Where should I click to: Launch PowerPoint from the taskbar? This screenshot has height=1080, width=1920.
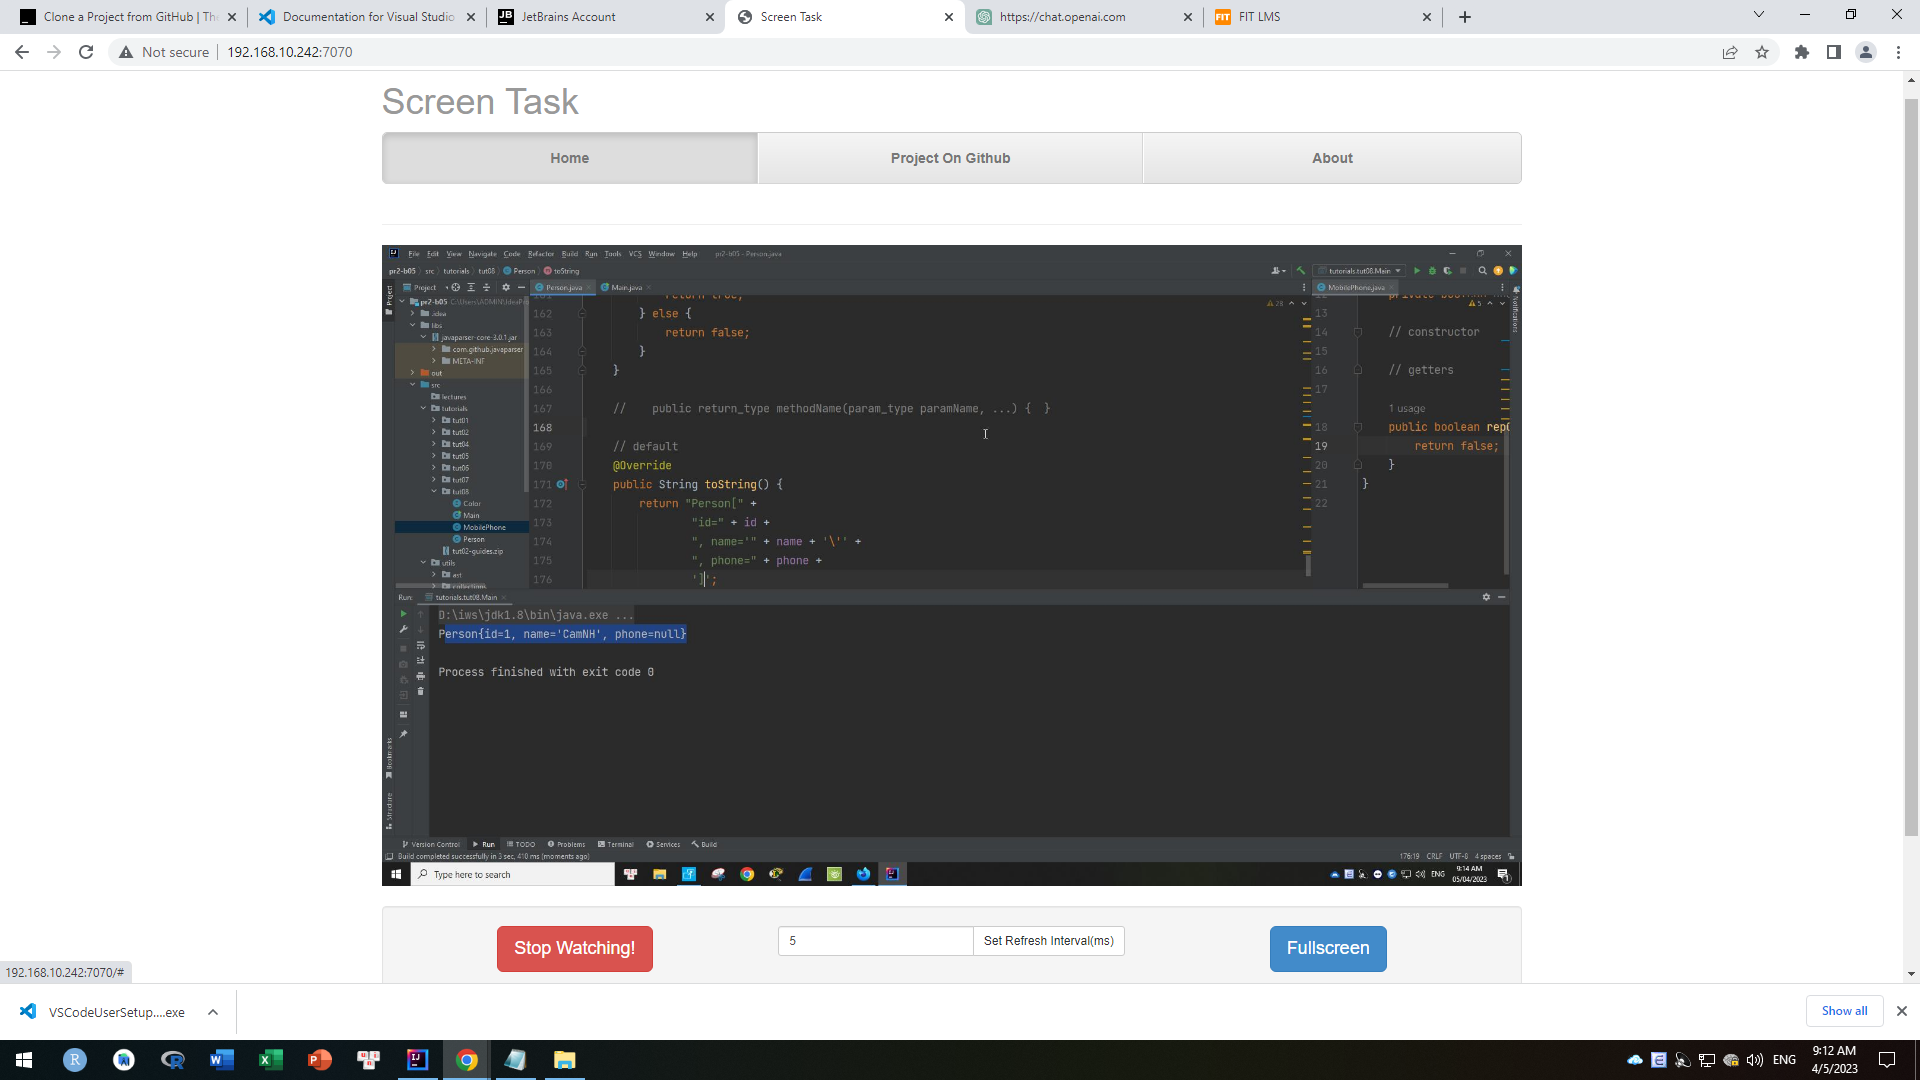pyautogui.click(x=319, y=1060)
